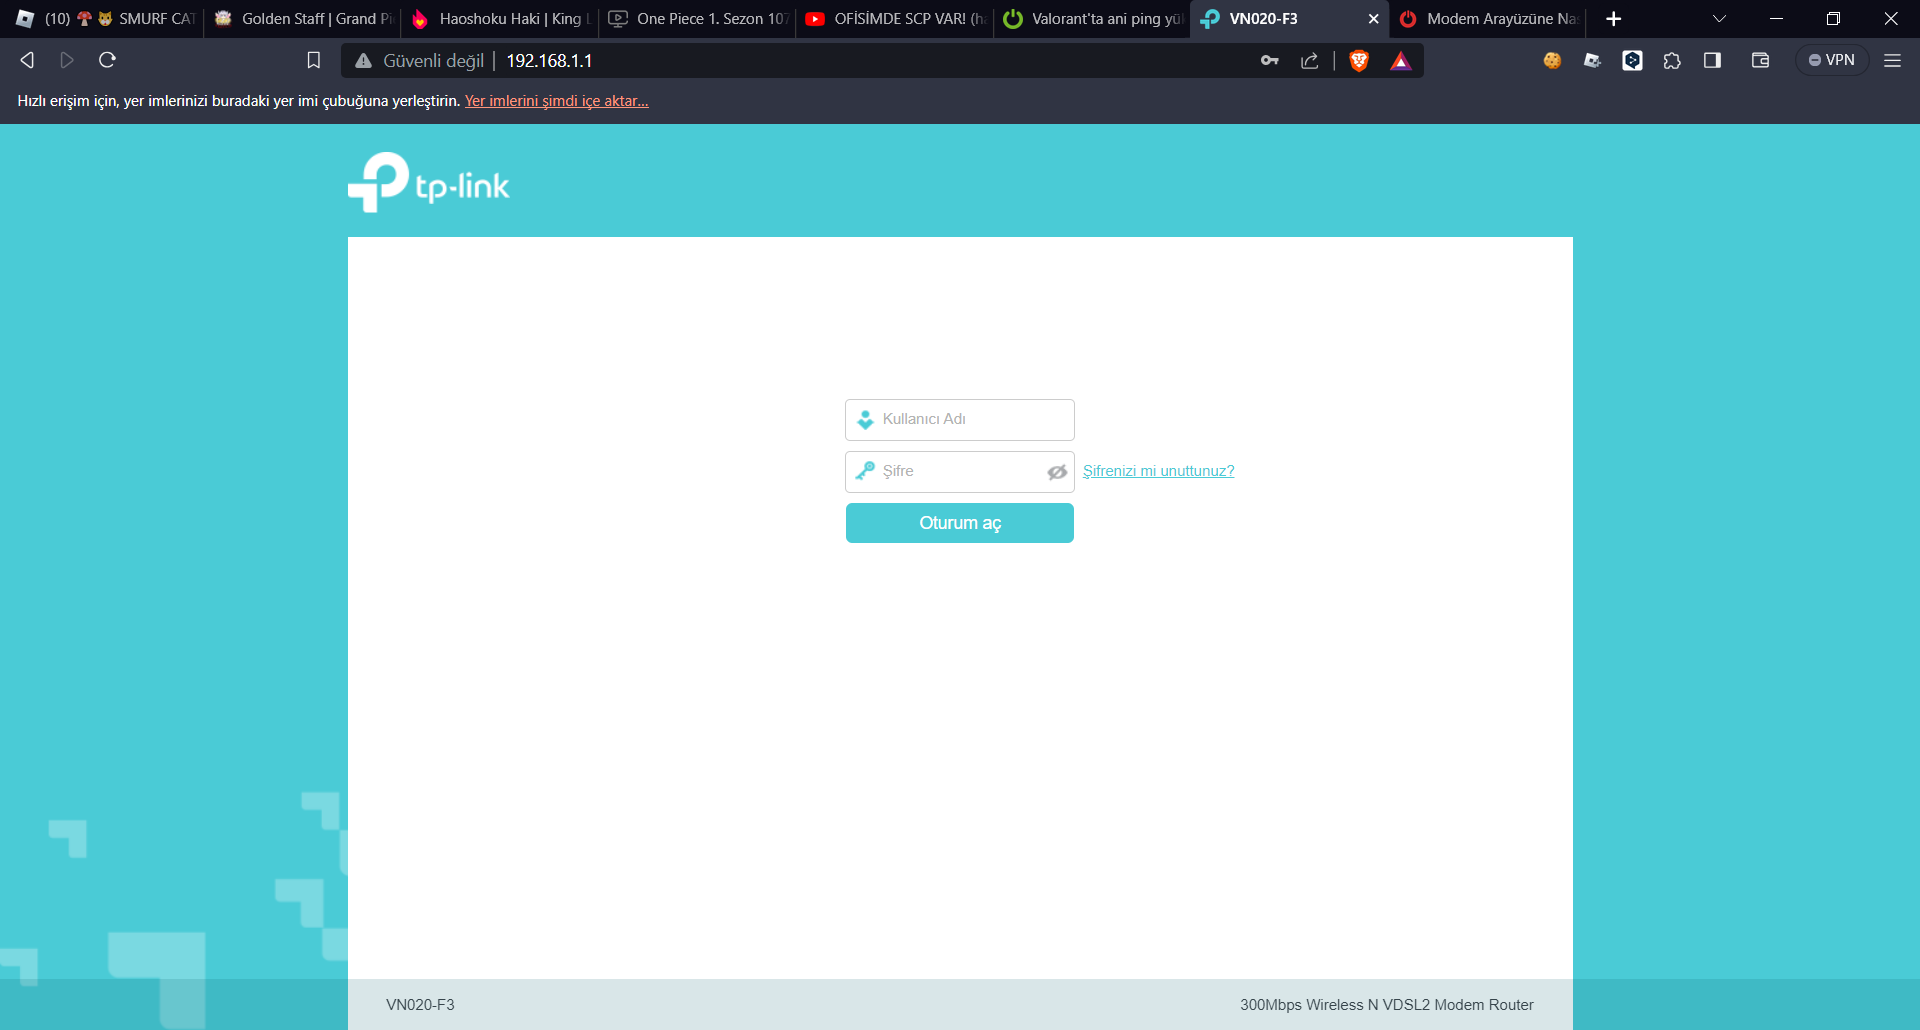Switch to the SMURF CAT tab
The width and height of the screenshot is (1920, 1030).
click(104, 19)
